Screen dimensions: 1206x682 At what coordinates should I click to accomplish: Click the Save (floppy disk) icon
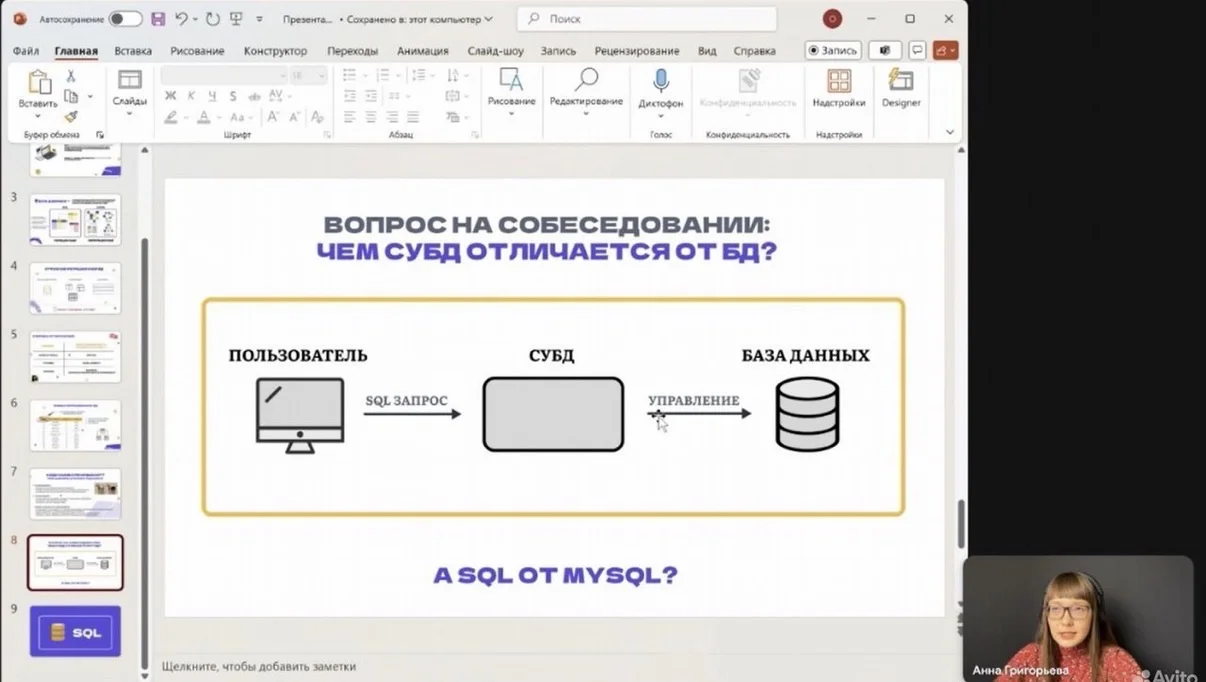coord(158,19)
